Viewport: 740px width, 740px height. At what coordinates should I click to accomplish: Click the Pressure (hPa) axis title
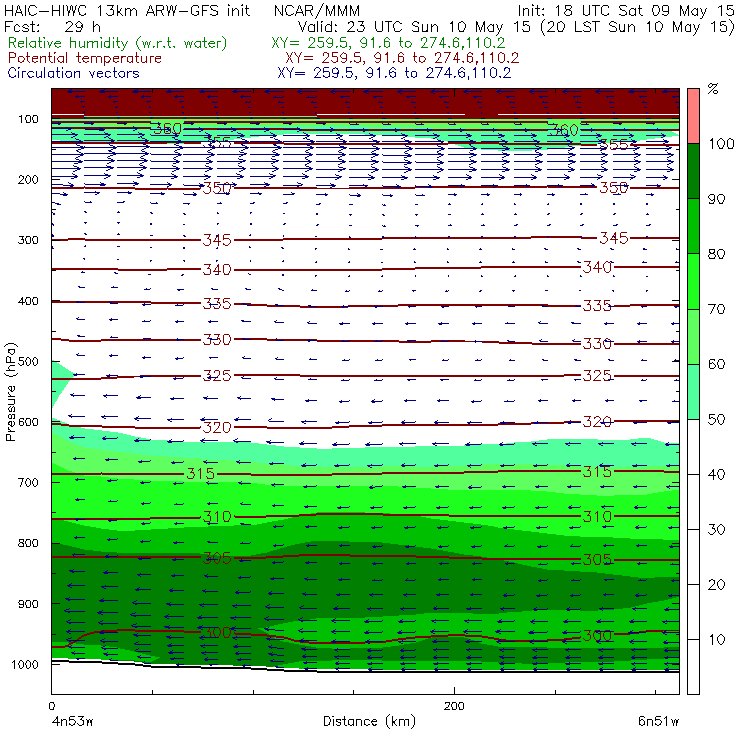click(x=10, y=392)
